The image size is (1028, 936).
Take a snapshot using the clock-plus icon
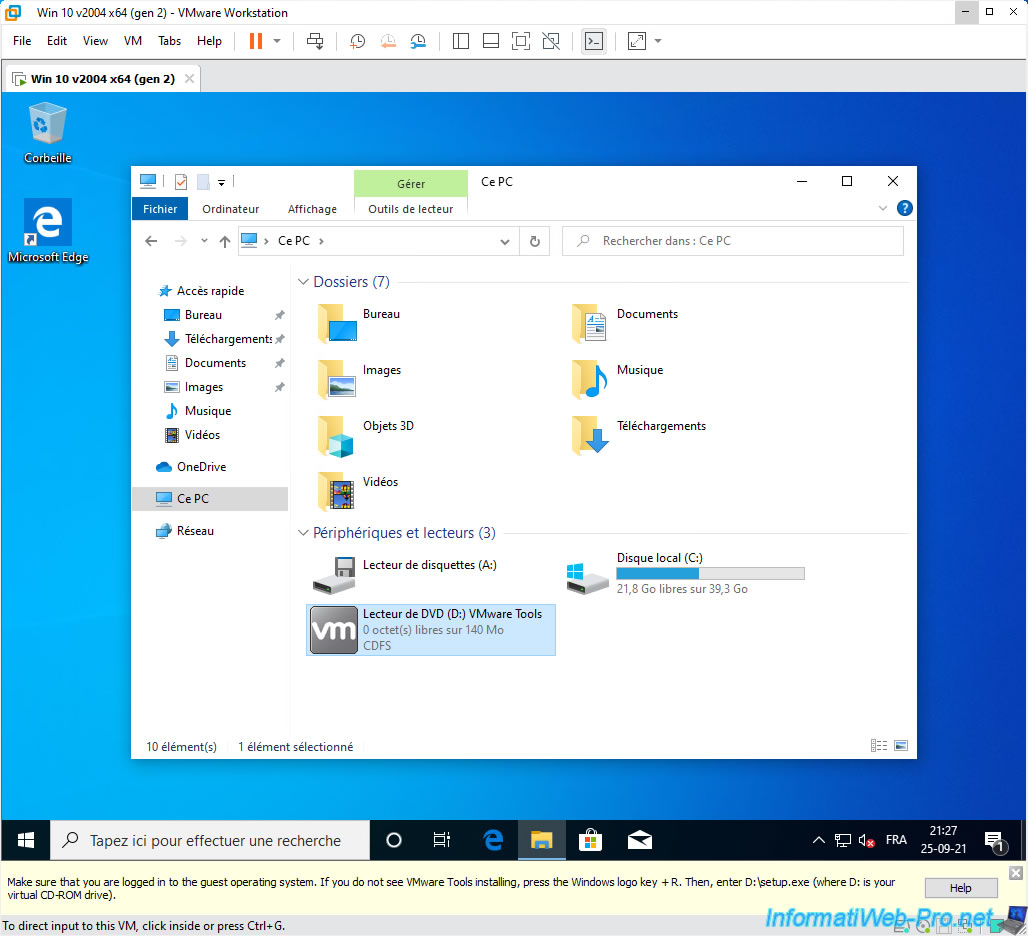[x=357, y=41]
